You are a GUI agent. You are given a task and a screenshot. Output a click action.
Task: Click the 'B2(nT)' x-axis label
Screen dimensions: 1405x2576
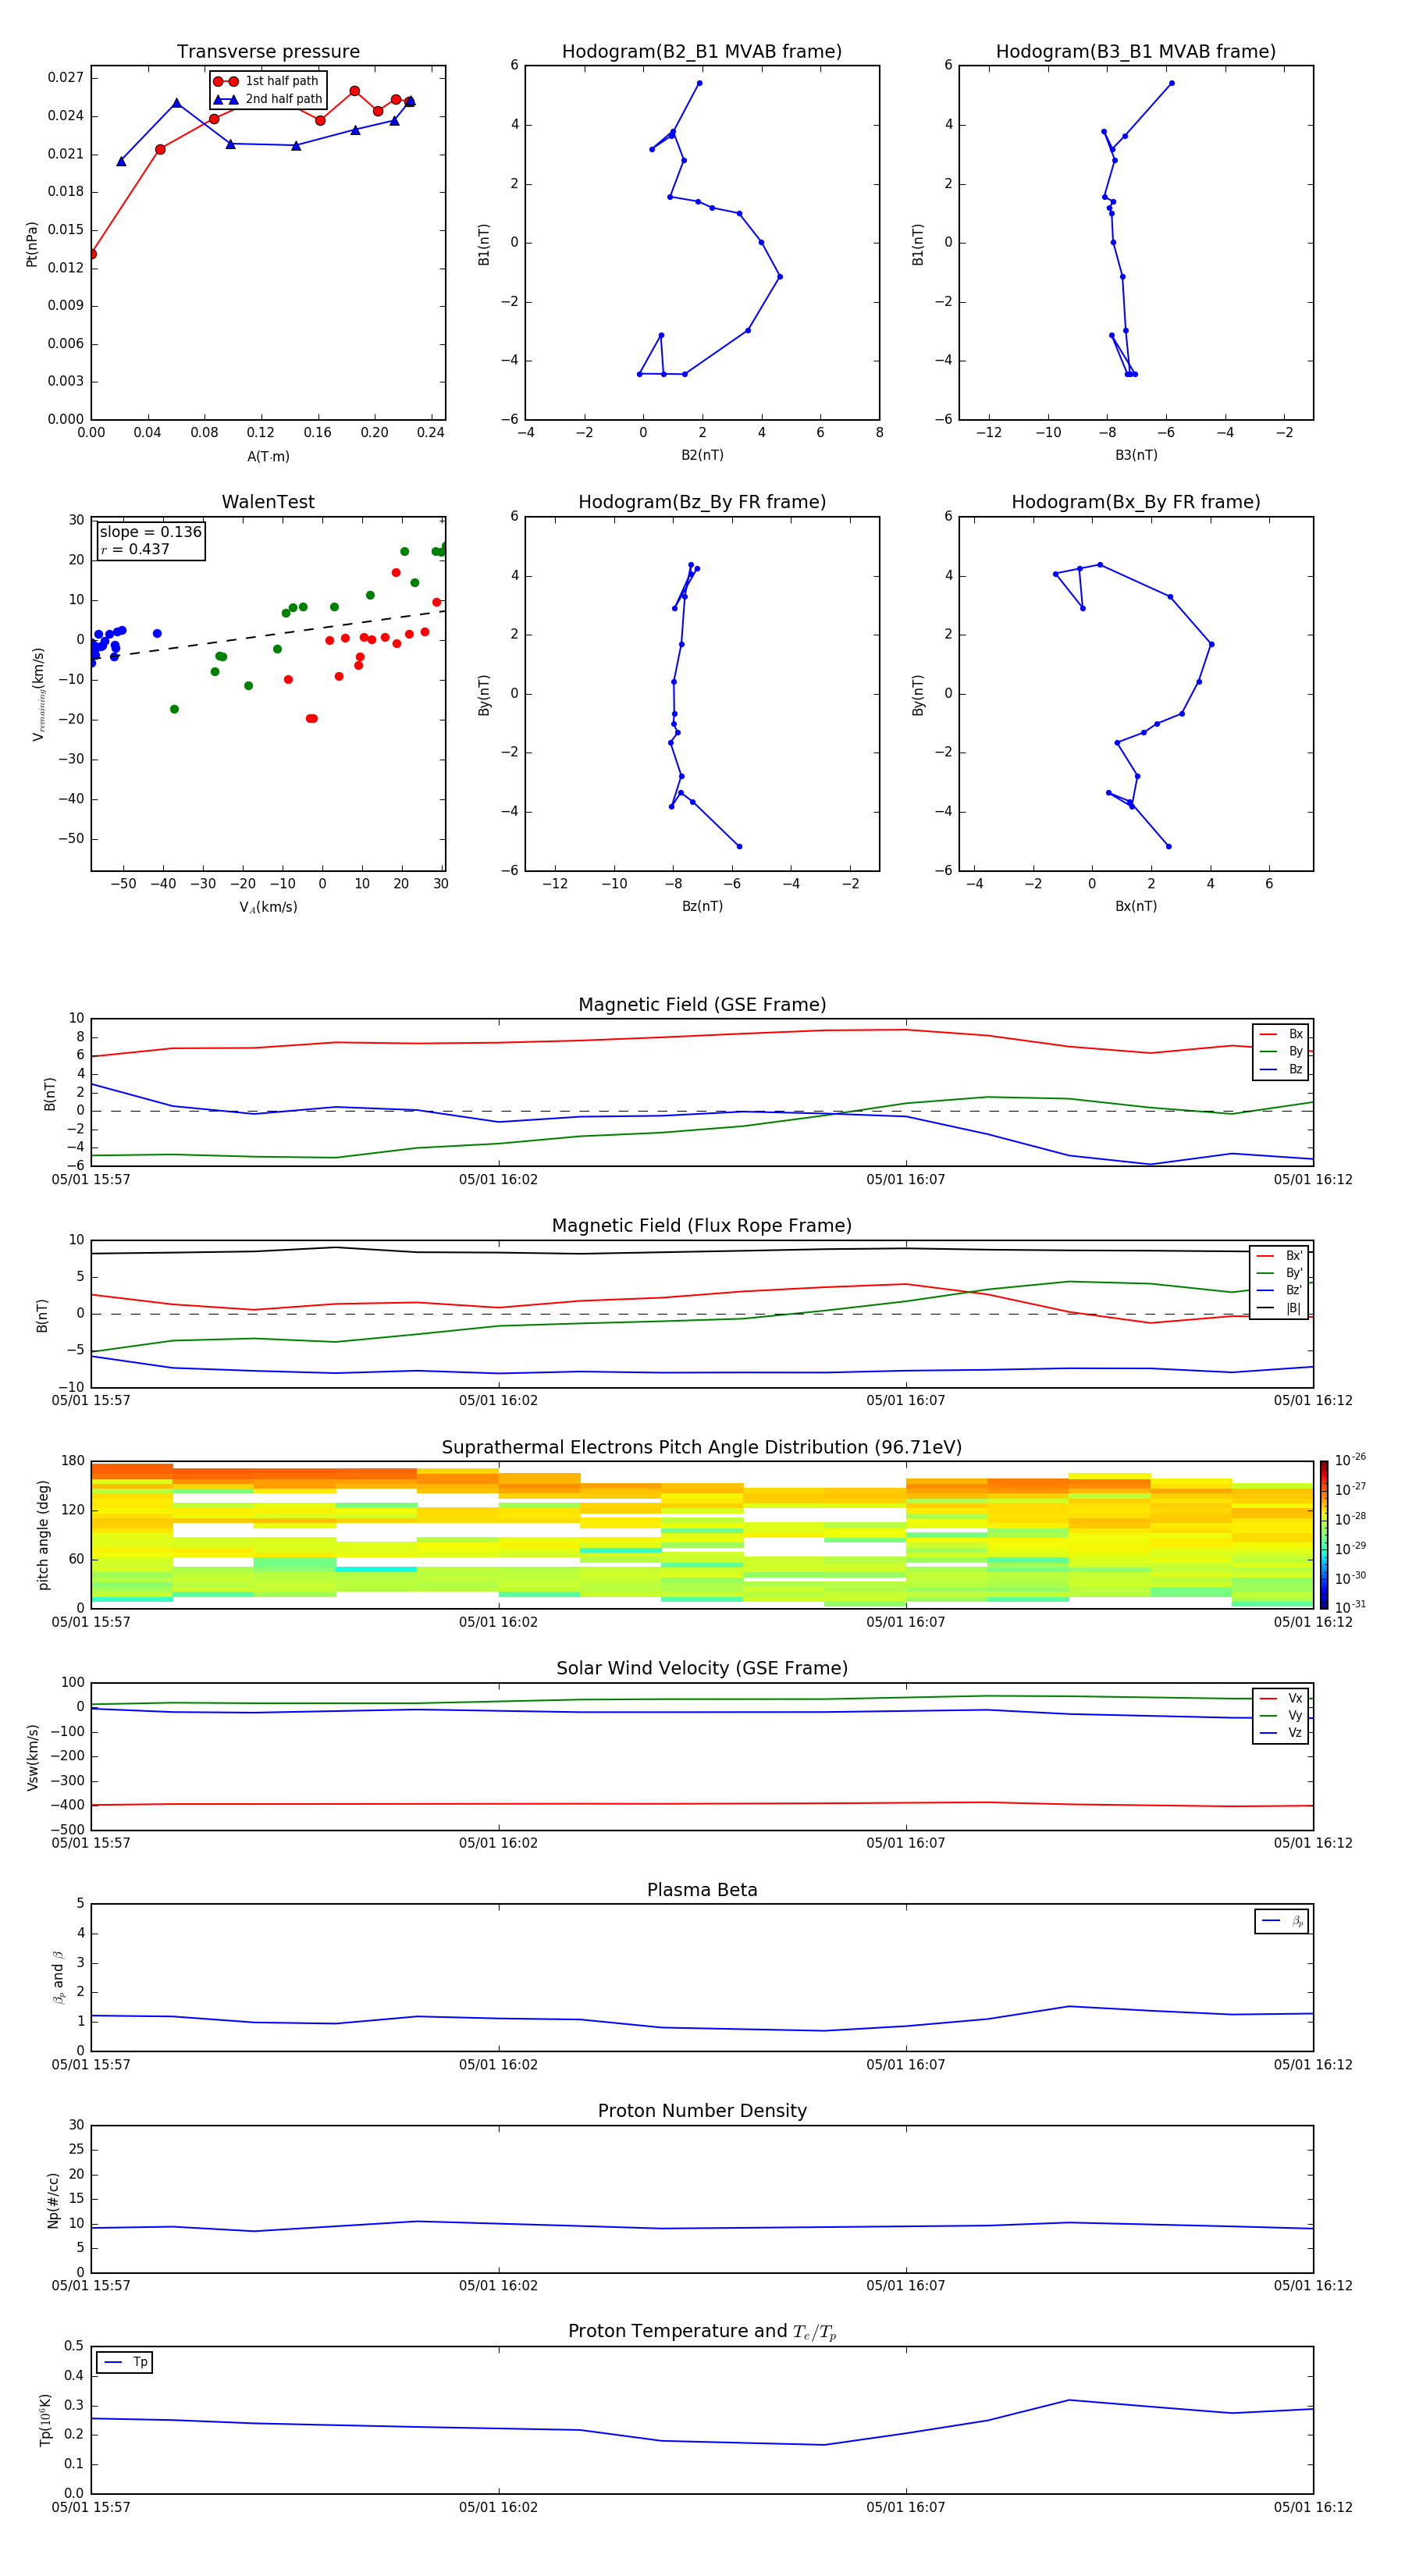point(702,455)
